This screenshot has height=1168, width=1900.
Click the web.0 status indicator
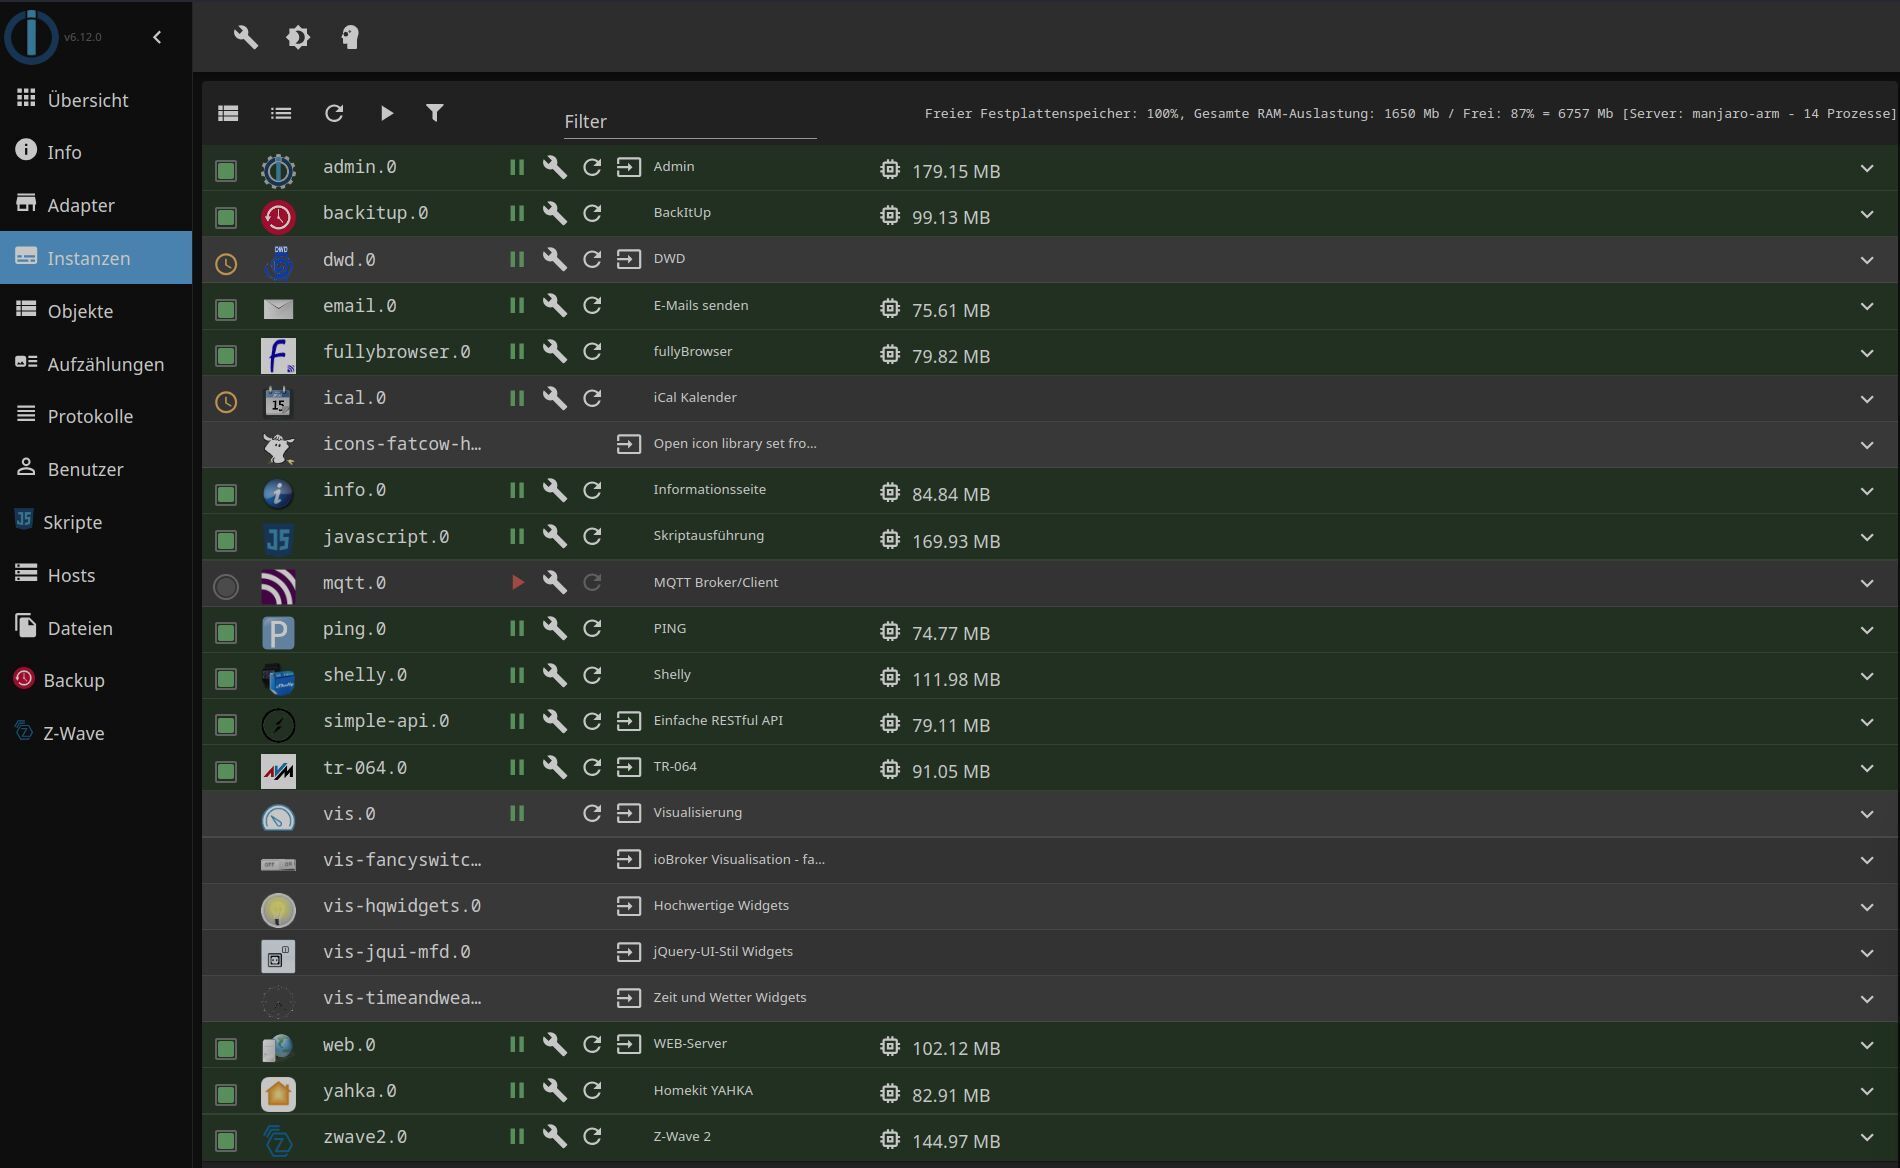[x=226, y=1048]
